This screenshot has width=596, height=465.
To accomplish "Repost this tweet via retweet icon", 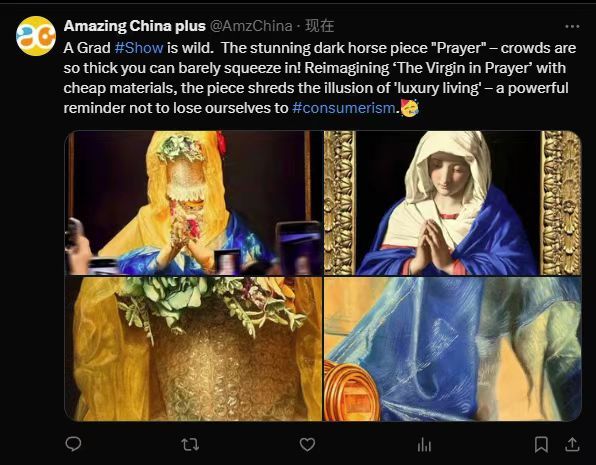I will point(190,444).
